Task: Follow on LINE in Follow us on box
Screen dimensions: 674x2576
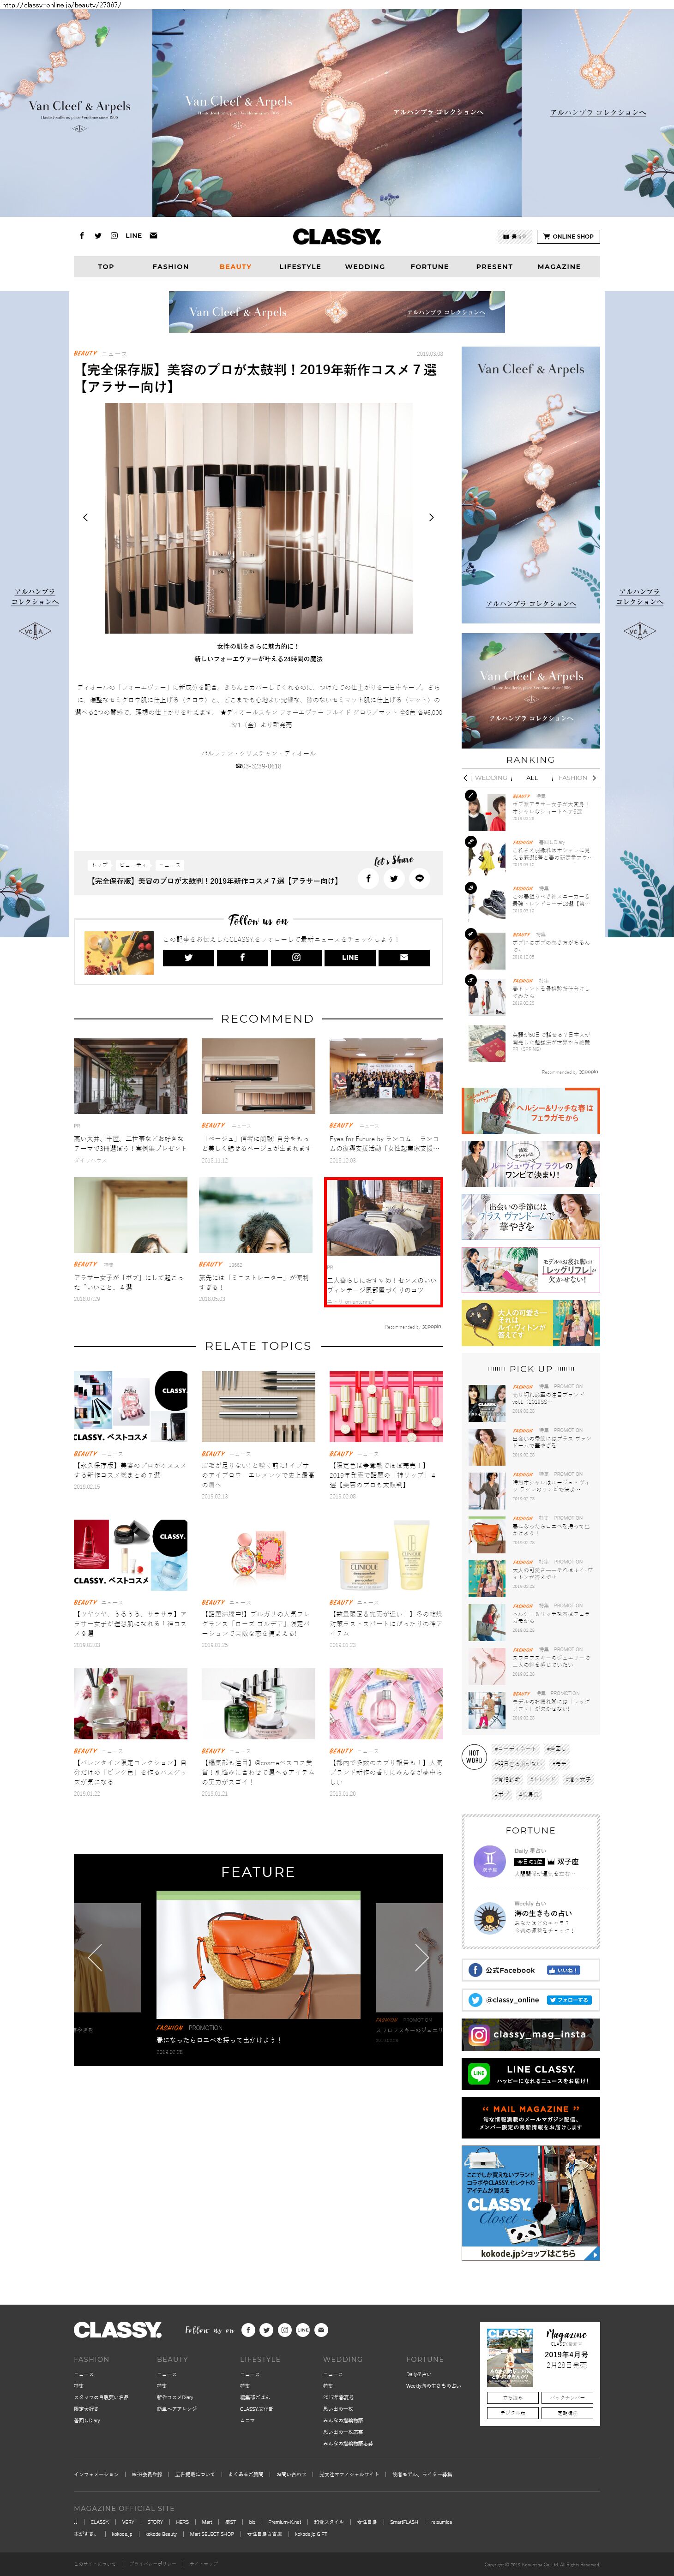Action: [x=350, y=957]
